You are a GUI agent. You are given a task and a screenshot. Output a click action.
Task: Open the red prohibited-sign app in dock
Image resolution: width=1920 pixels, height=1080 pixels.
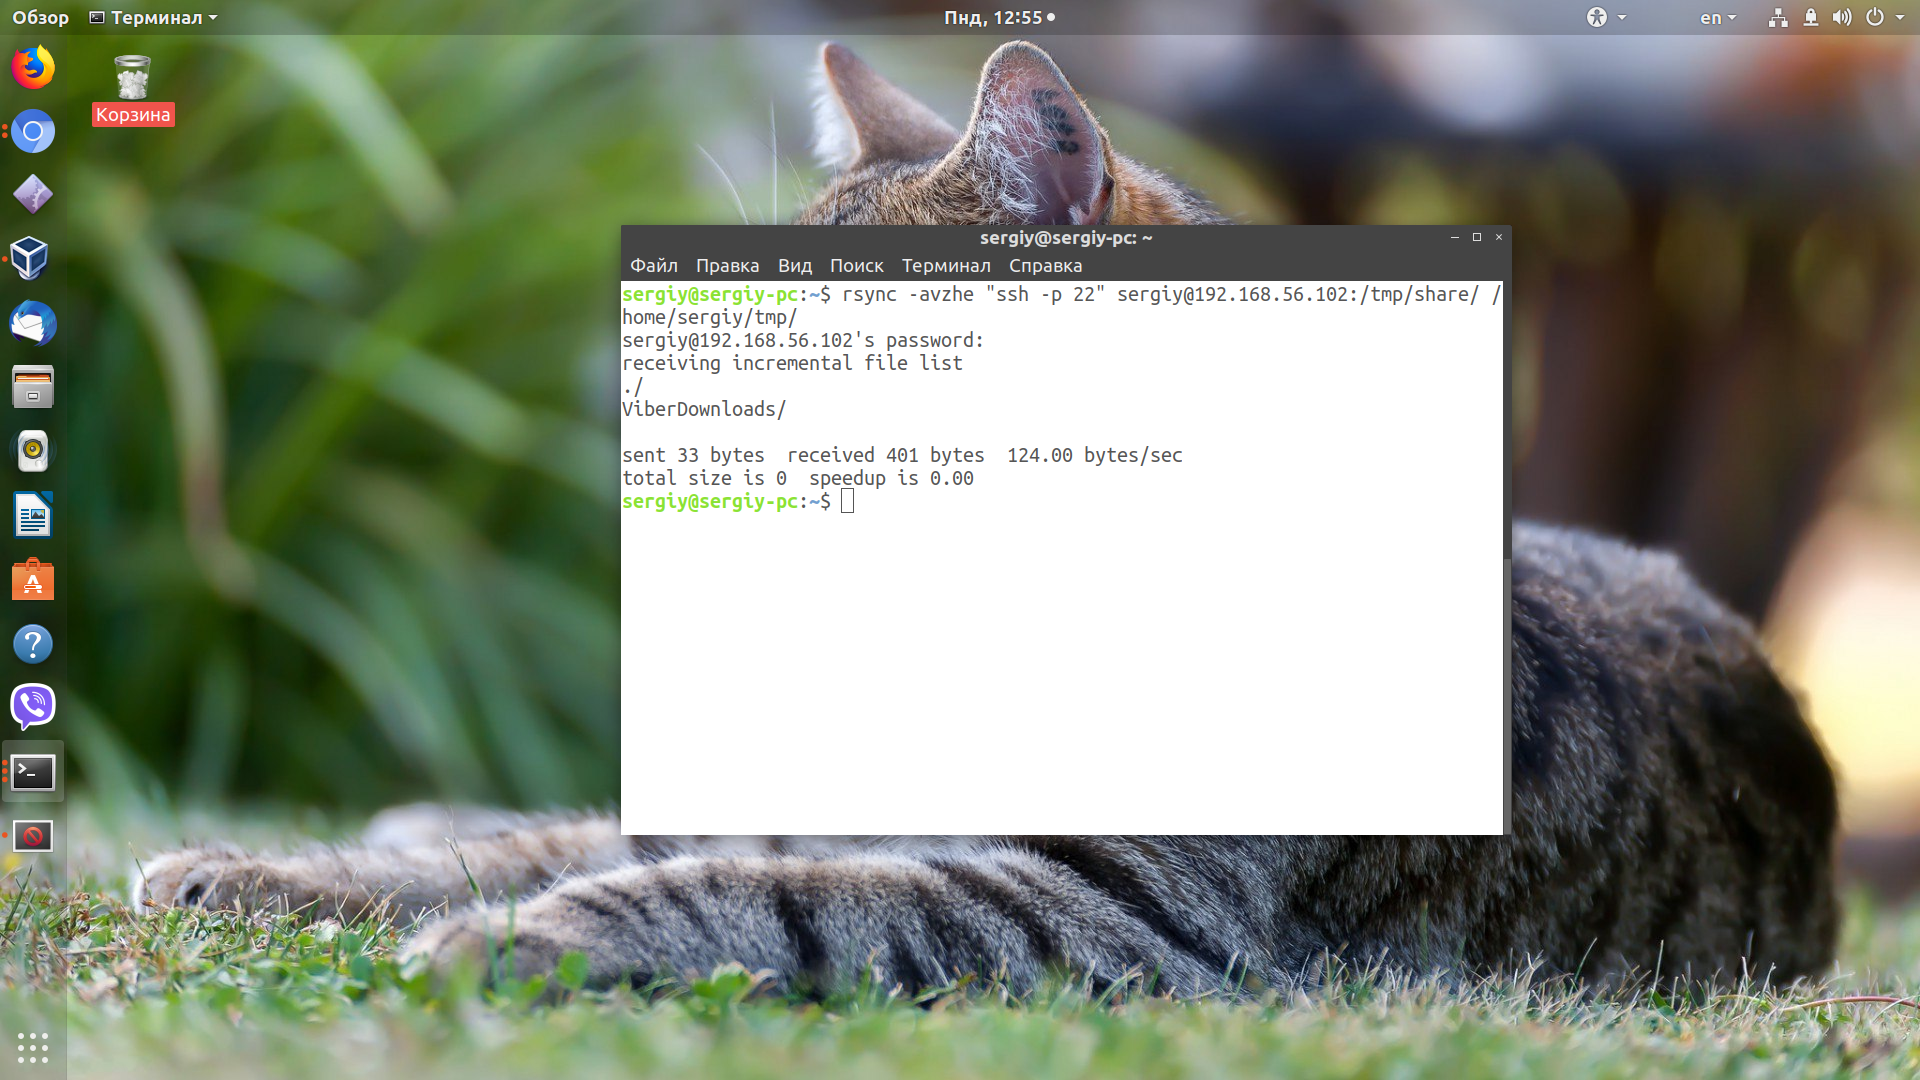pos(33,835)
